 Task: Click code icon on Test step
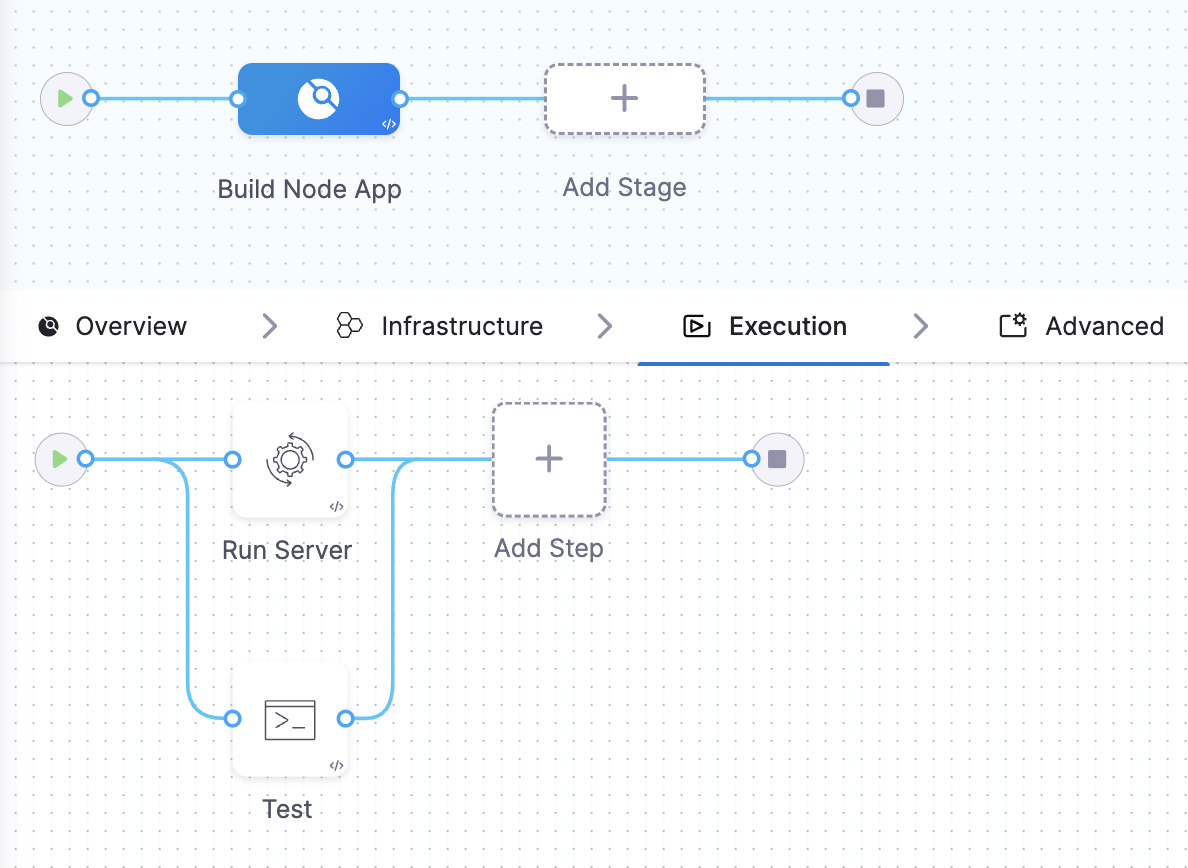(x=336, y=766)
